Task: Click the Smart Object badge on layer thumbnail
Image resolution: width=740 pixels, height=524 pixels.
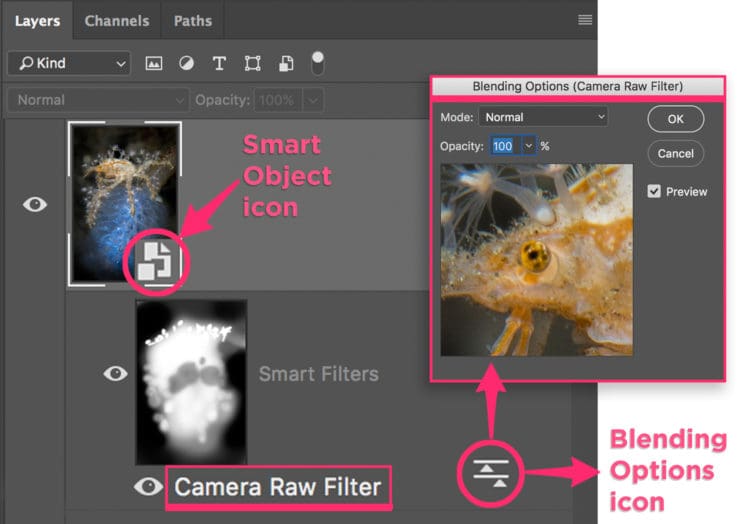Action: (158, 262)
